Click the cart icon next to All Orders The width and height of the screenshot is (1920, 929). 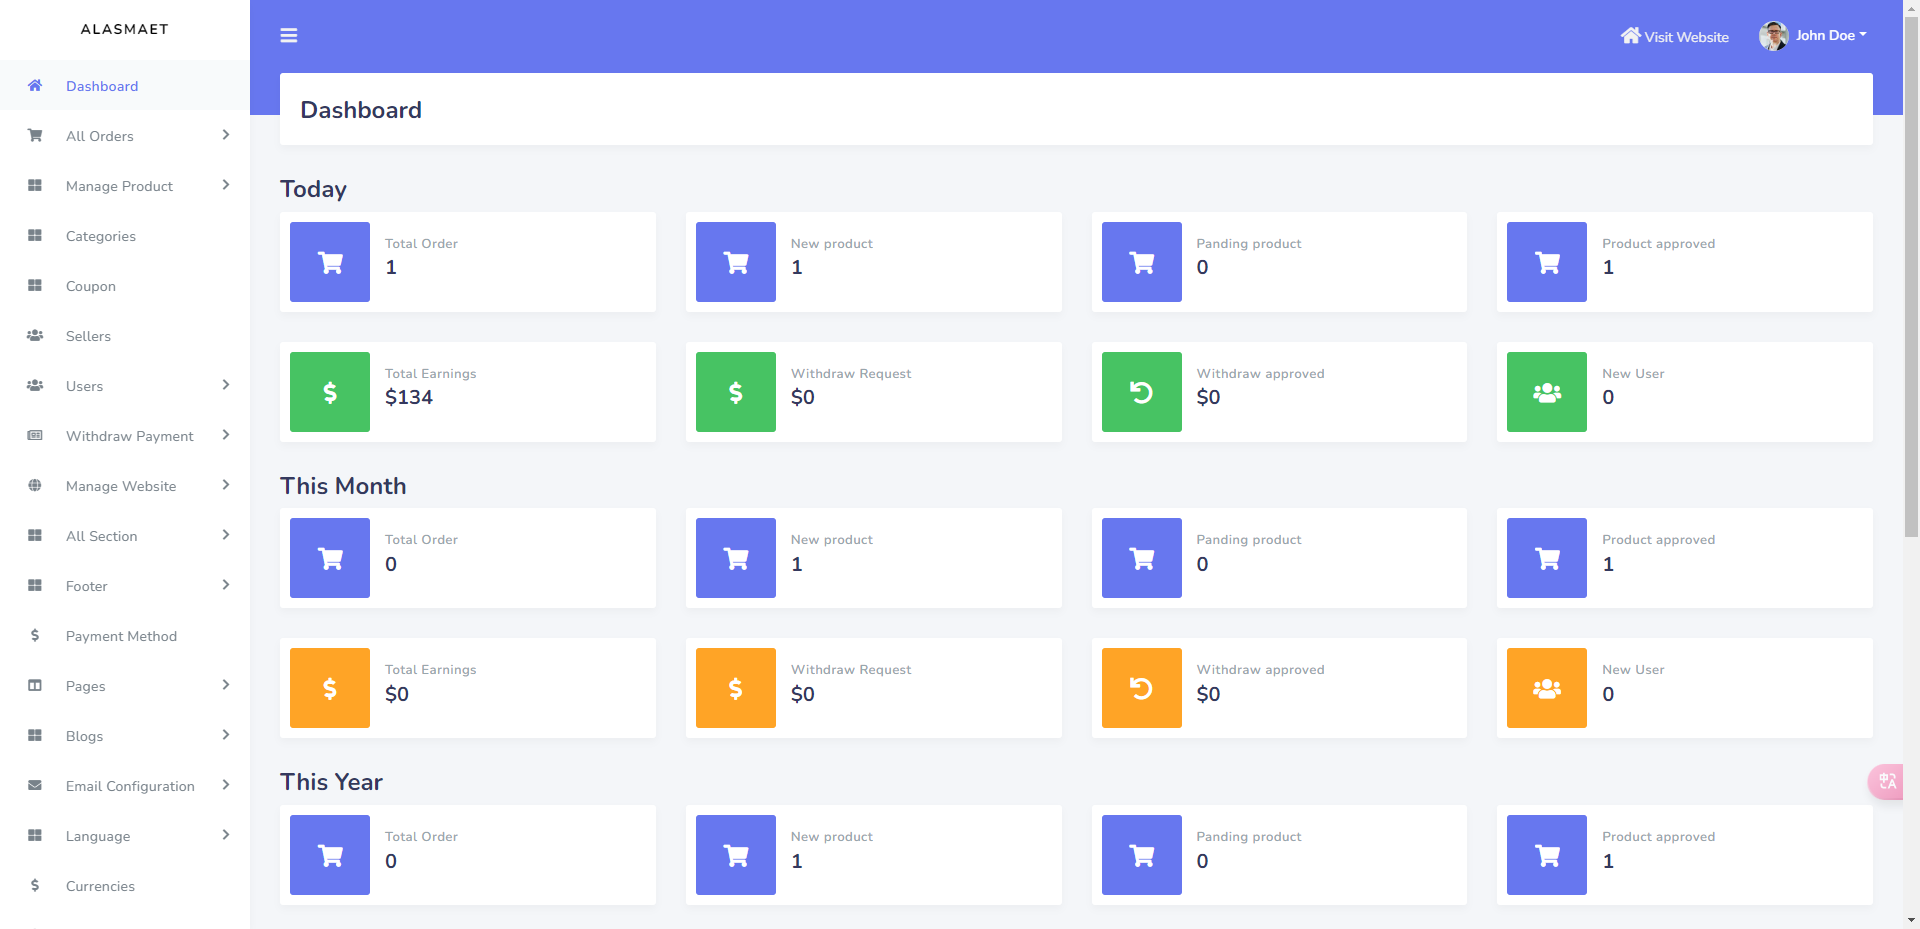(x=35, y=136)
